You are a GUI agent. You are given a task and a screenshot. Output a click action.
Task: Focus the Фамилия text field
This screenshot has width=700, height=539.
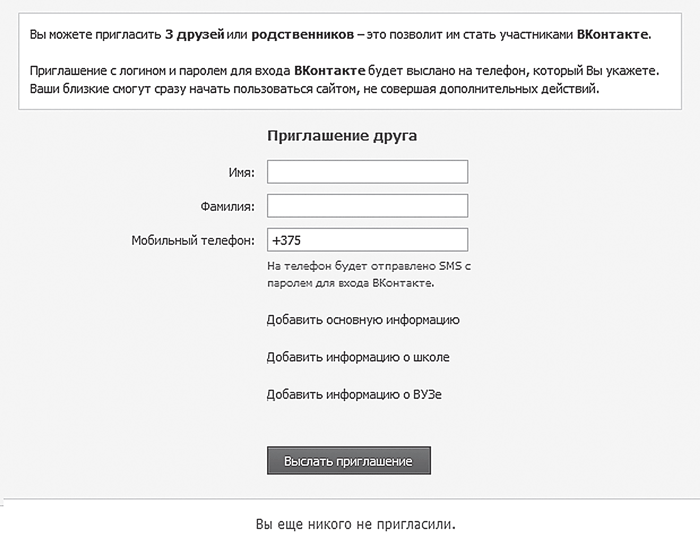(x=367, y=206)
